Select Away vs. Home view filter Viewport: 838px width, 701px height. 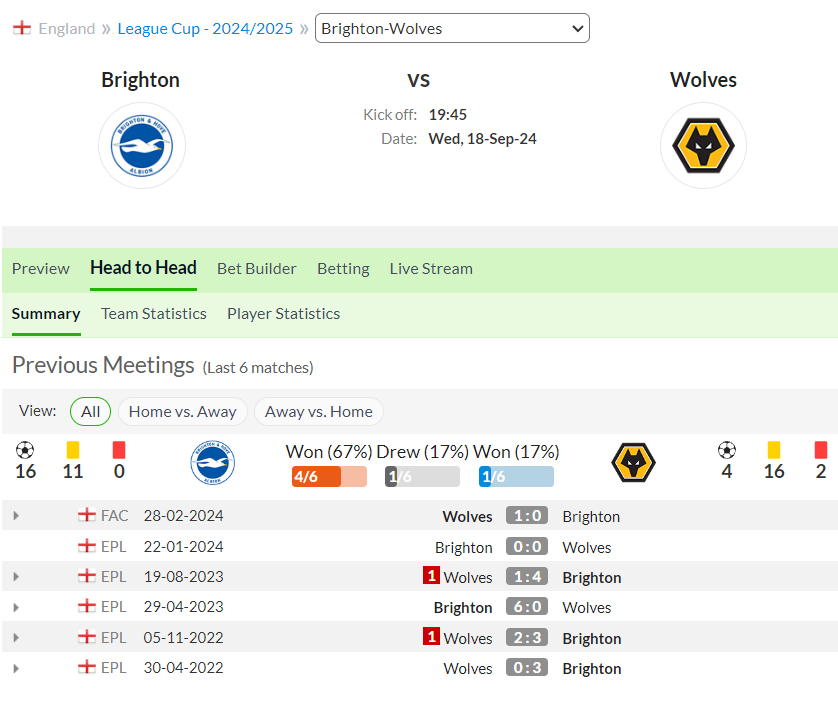point(318,411)
